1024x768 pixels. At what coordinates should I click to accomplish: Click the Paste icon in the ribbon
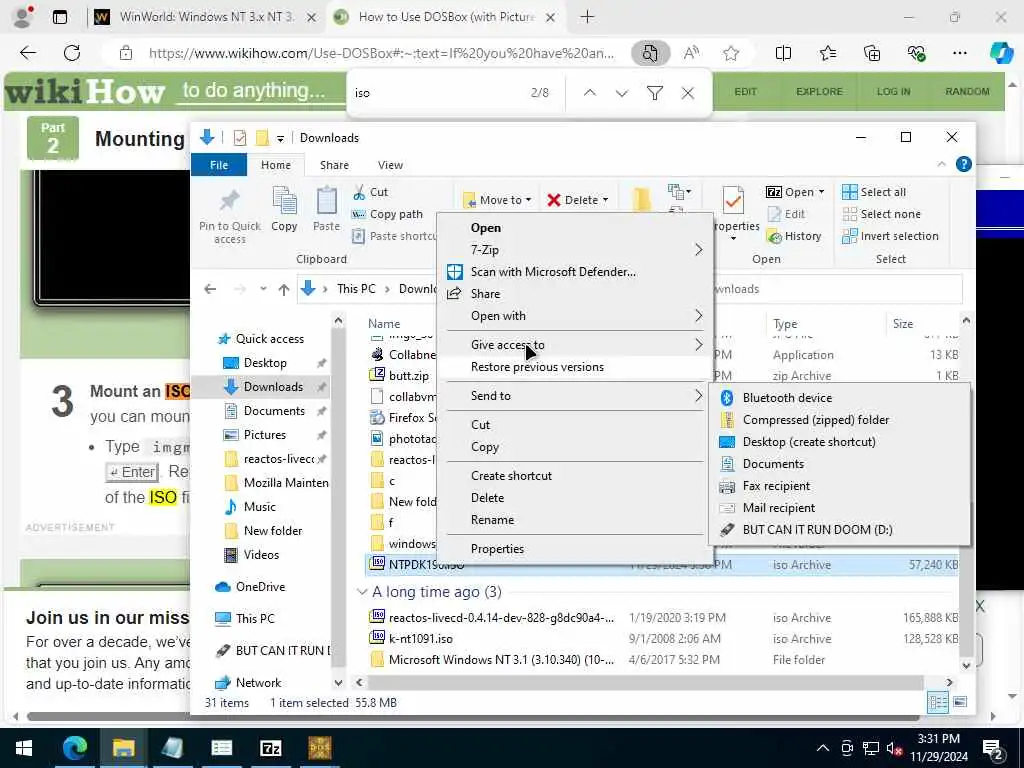point(326,201)
